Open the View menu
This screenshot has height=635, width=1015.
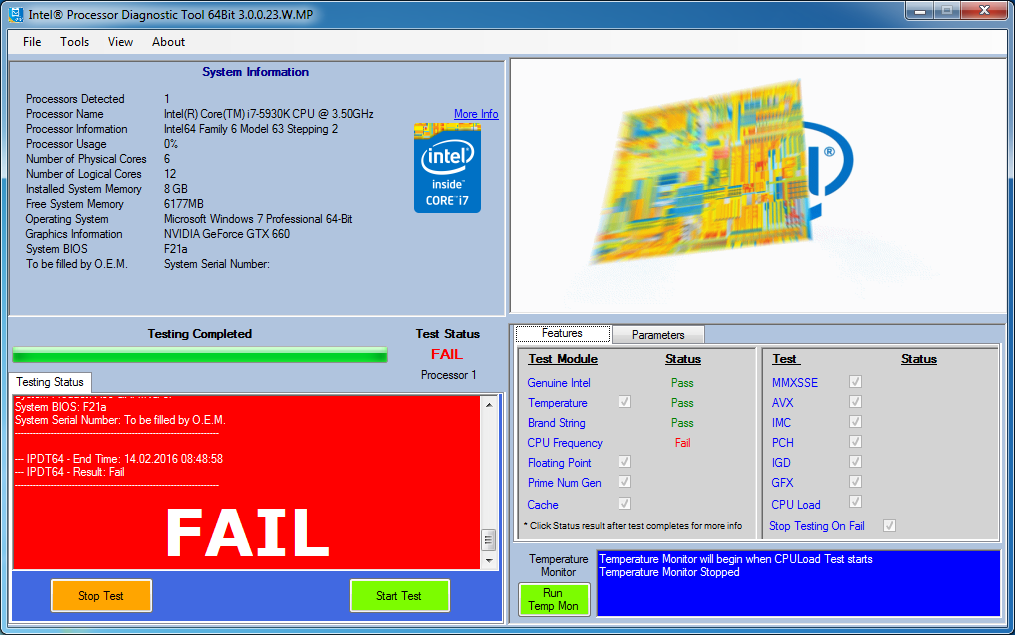tap(120, 41)
